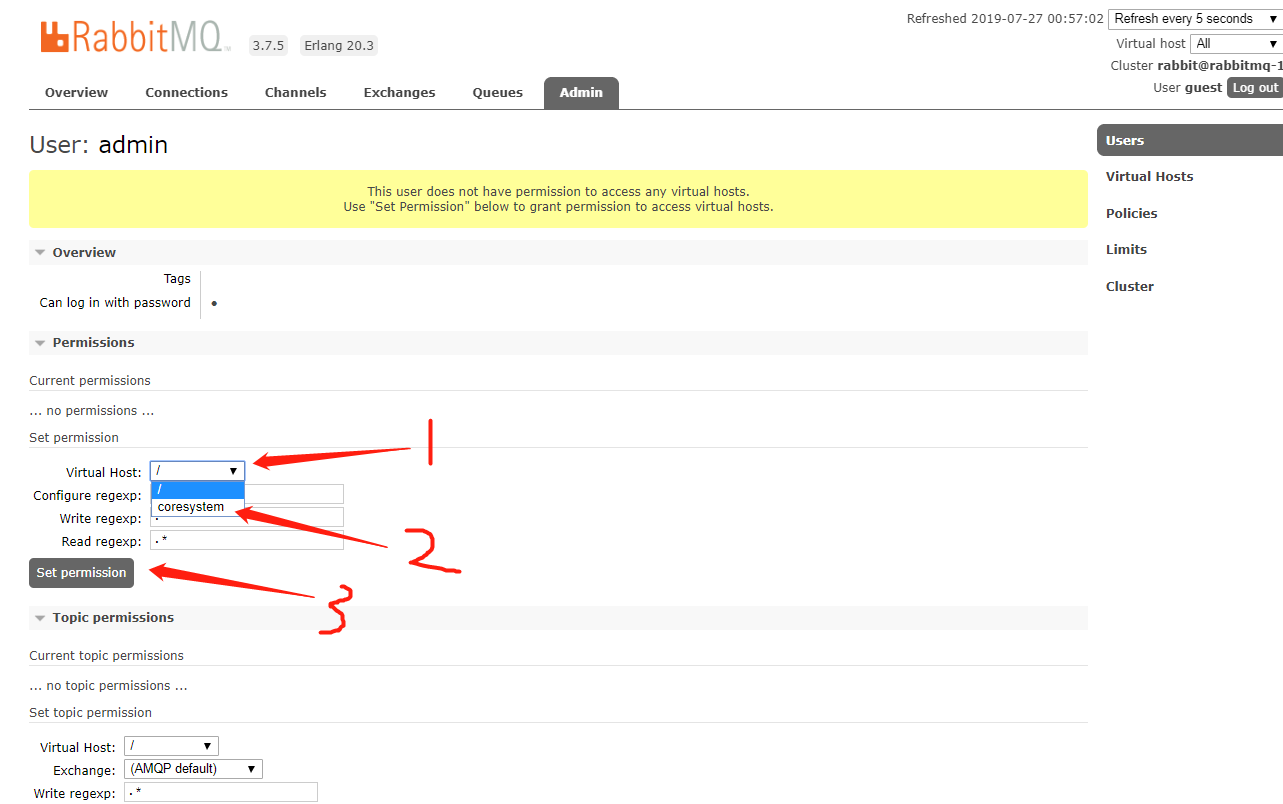
Task: Open the Connections tab
Action: [x=186, y=92]
